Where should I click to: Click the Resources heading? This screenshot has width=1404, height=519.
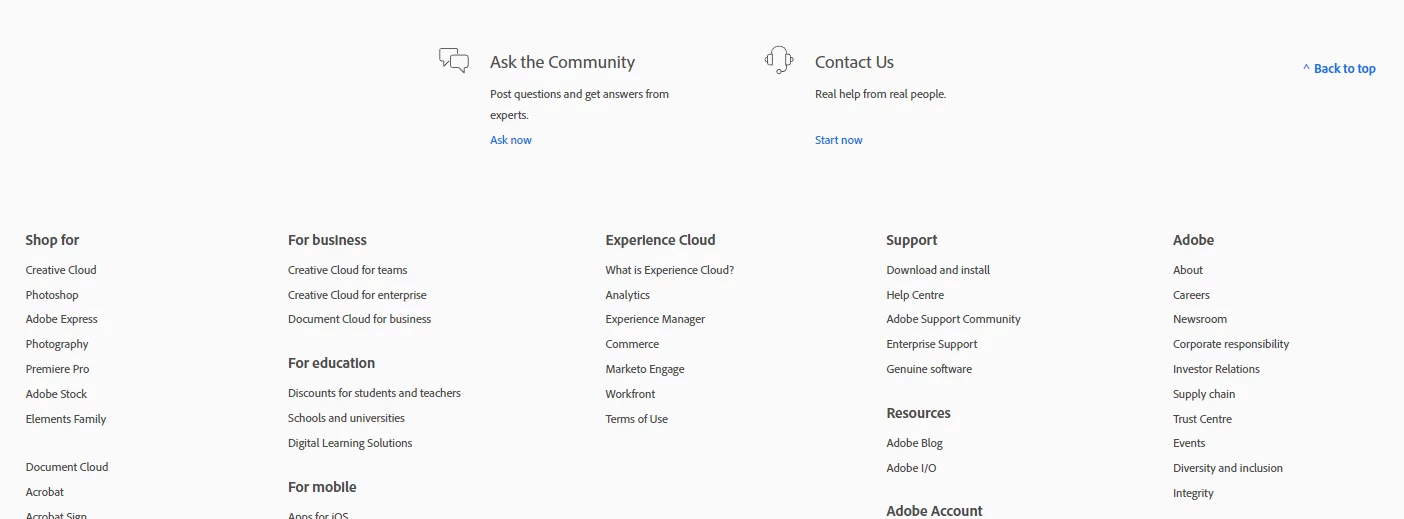point(918,413)
